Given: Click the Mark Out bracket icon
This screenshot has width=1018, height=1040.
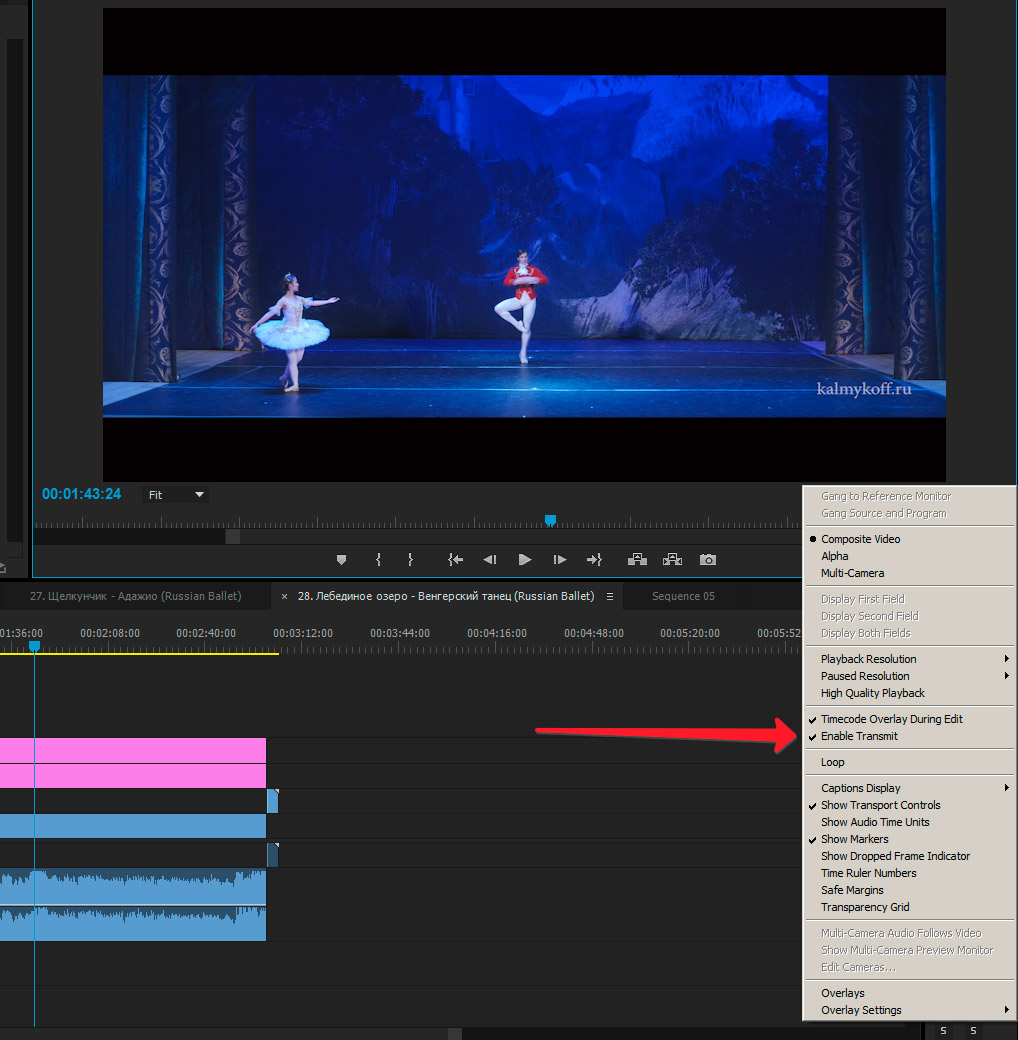Looking at the screenshot, I should coord(411,560).
